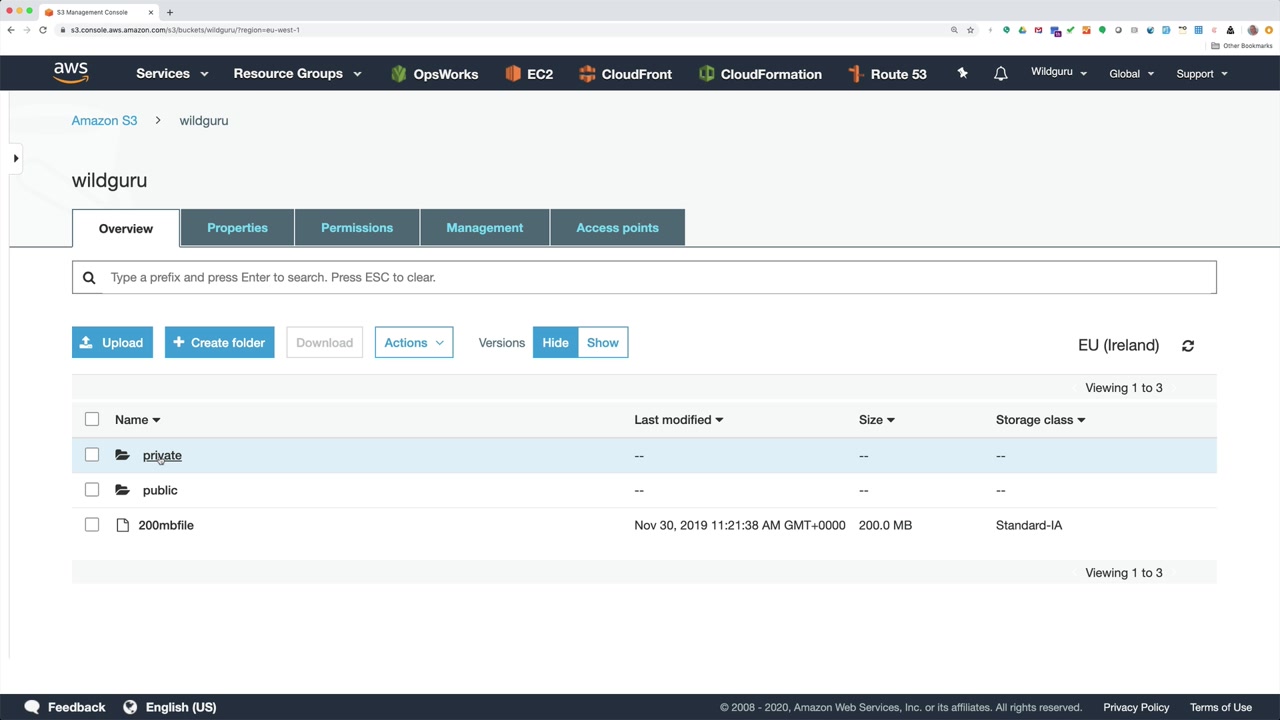
Task: Click the private folder icon
Action: point(122,455)
